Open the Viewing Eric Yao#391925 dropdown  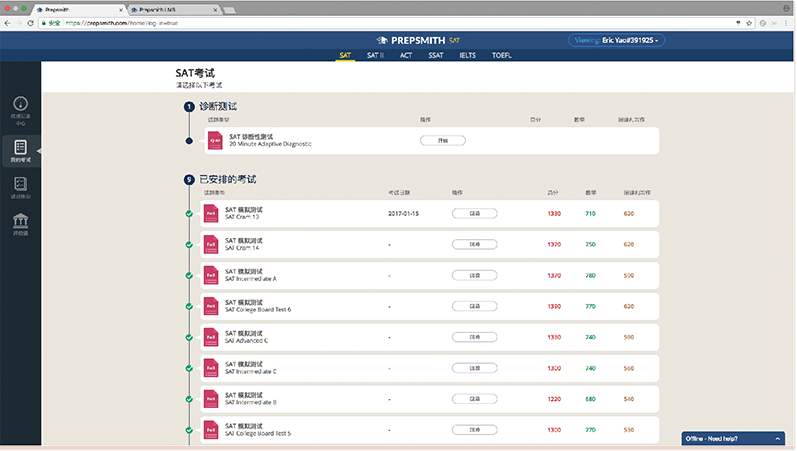(x=616, y=40)
